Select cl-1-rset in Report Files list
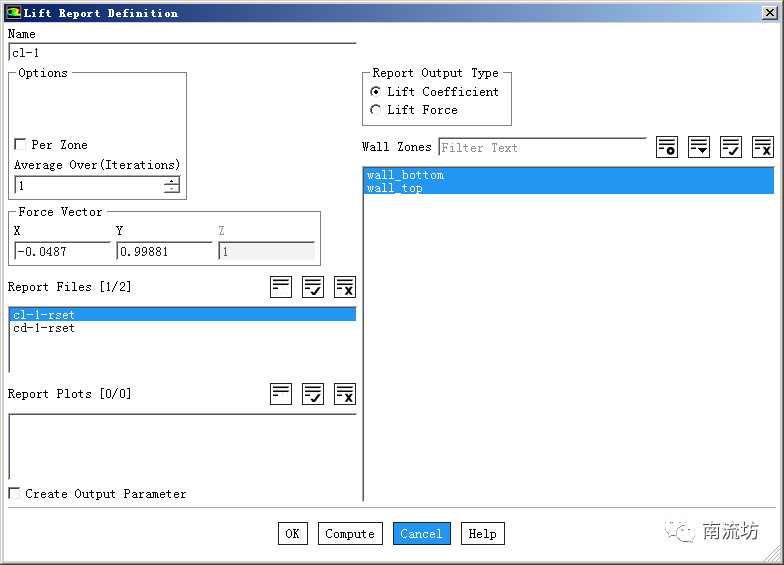The image size is (784, 565). (x=183, y=314)
